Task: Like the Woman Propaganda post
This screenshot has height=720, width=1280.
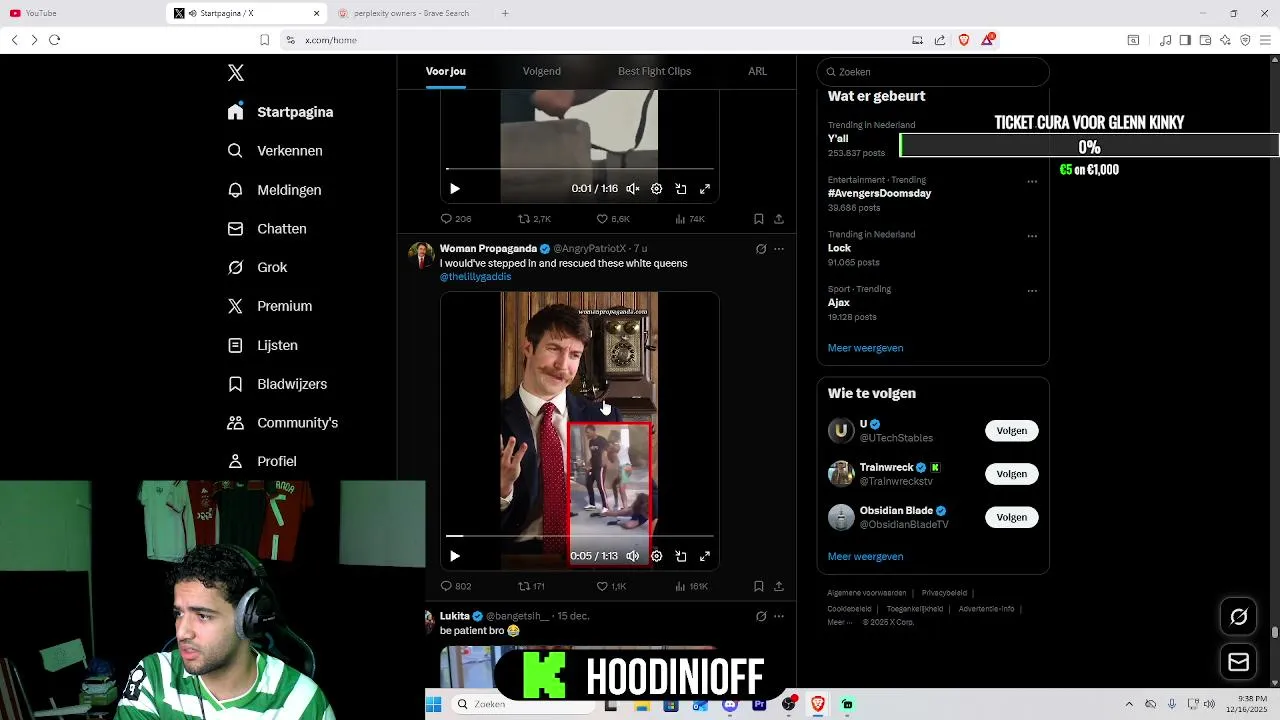Action: coord(611,586)
